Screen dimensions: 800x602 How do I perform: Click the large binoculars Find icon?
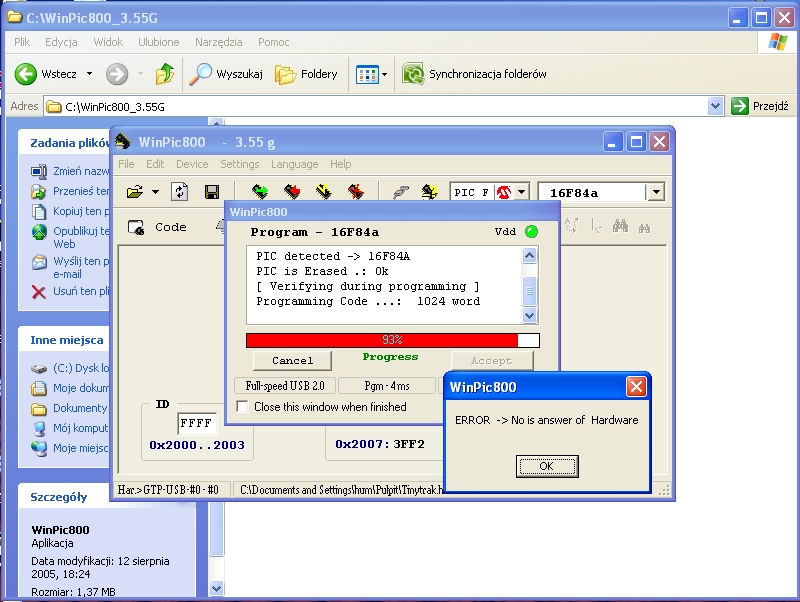click(x=620, y=225)
